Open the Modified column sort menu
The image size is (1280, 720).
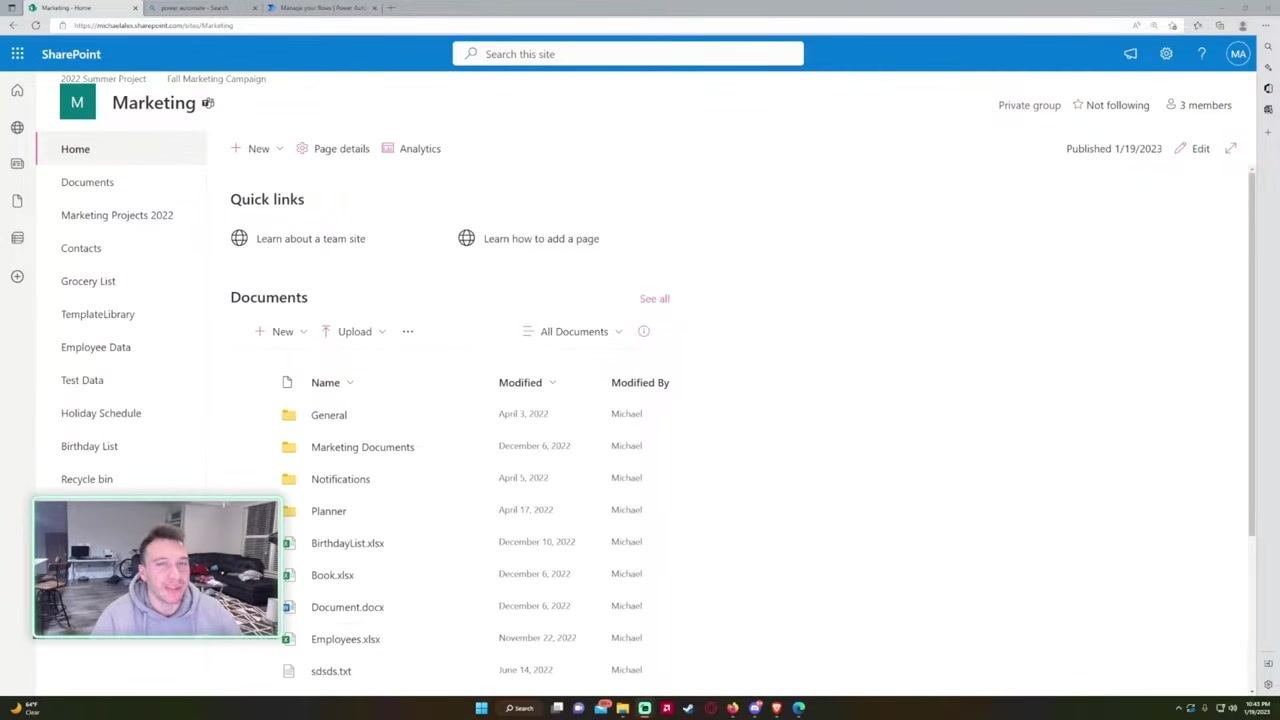click(527, 382)
